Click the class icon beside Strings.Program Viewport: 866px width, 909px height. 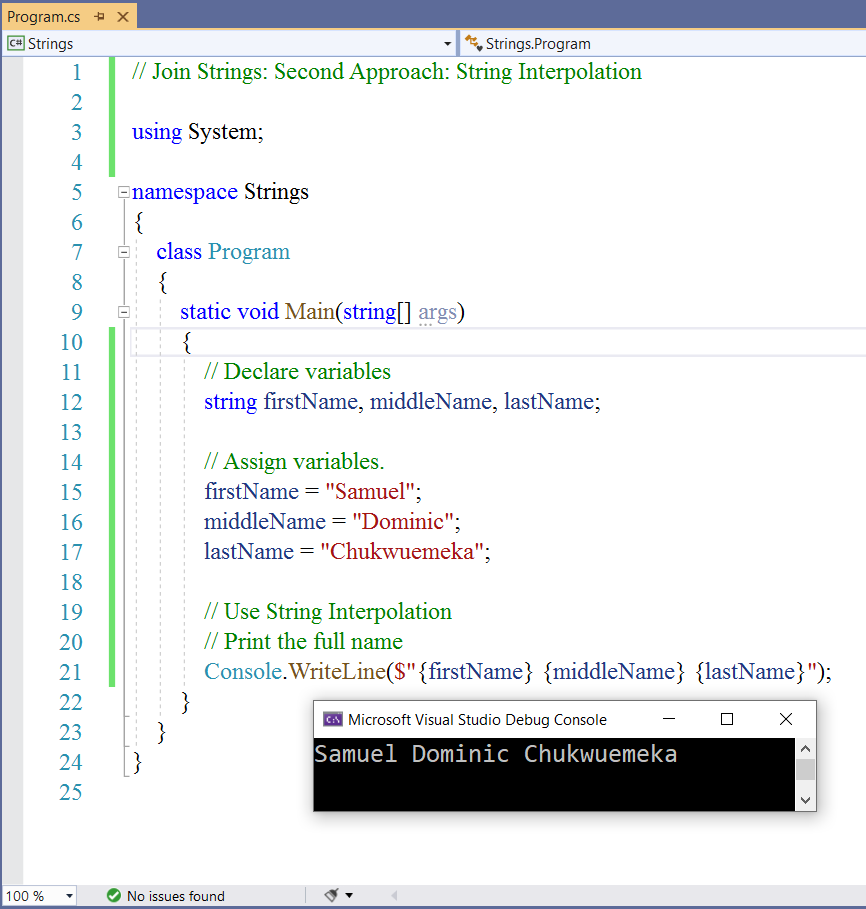(474, 43)
